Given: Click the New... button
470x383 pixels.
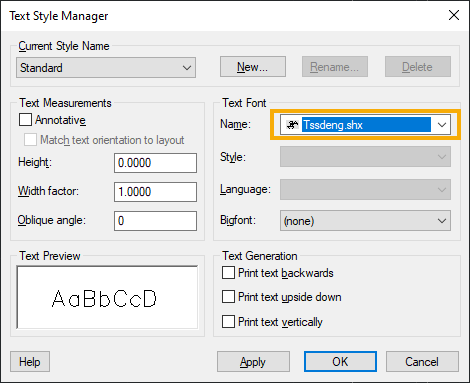Looking at the screenshot, I should click(x=253, y=67).
